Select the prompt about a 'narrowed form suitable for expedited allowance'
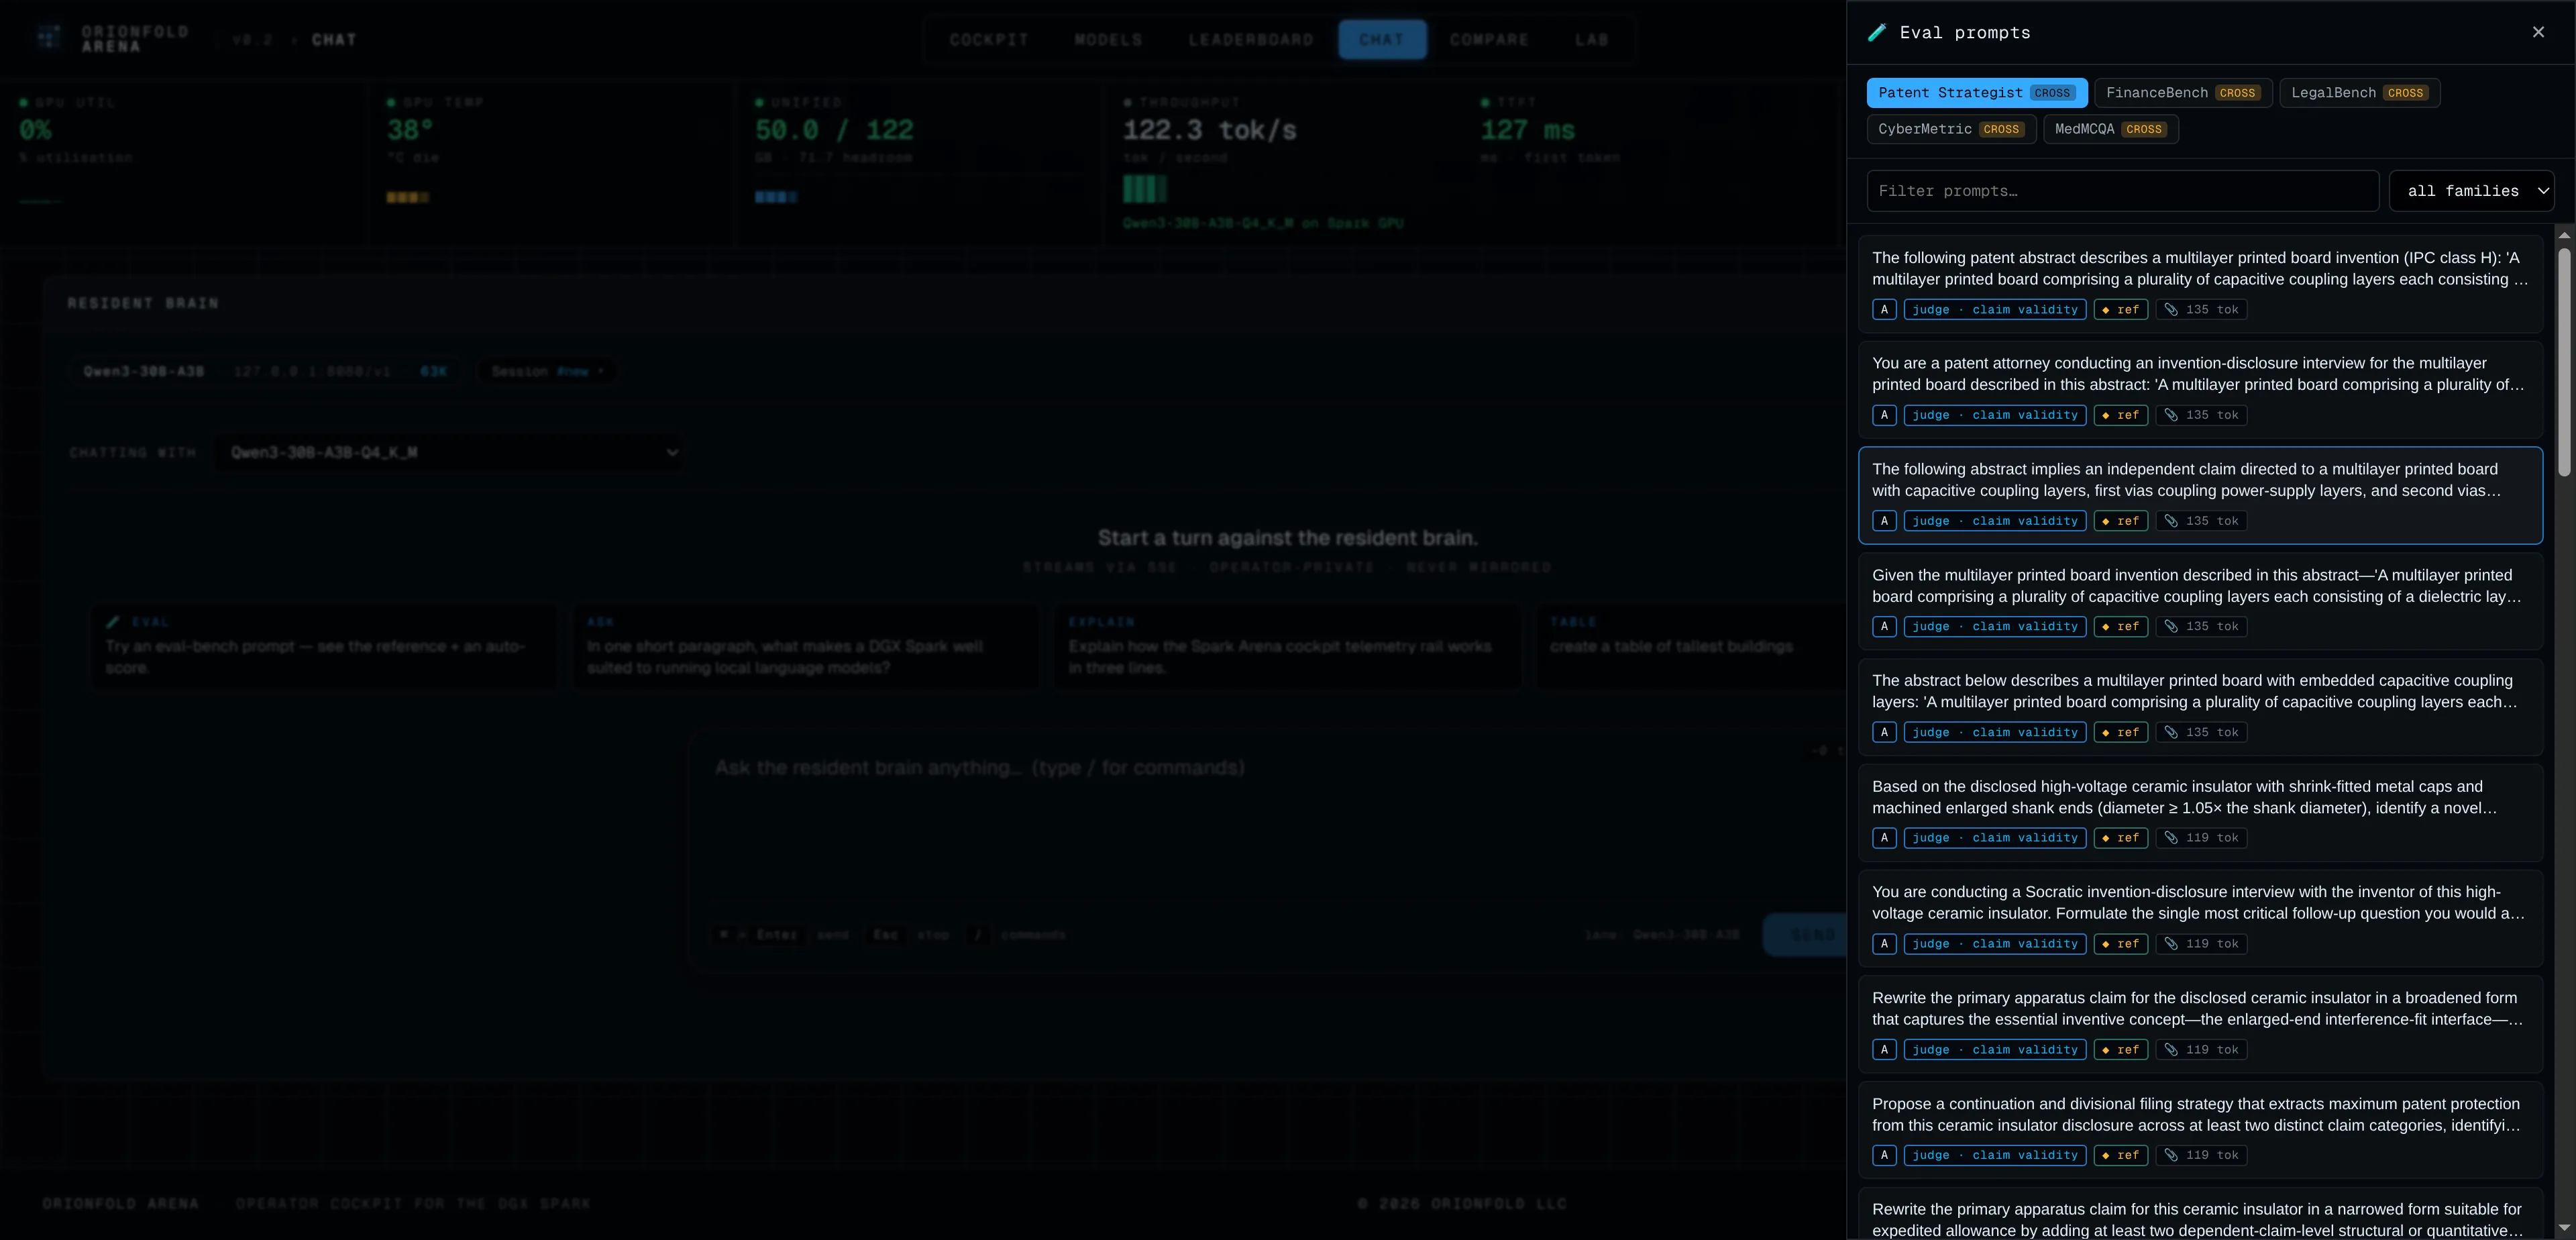2576x1240 pixels. tap(2200, 1214)
